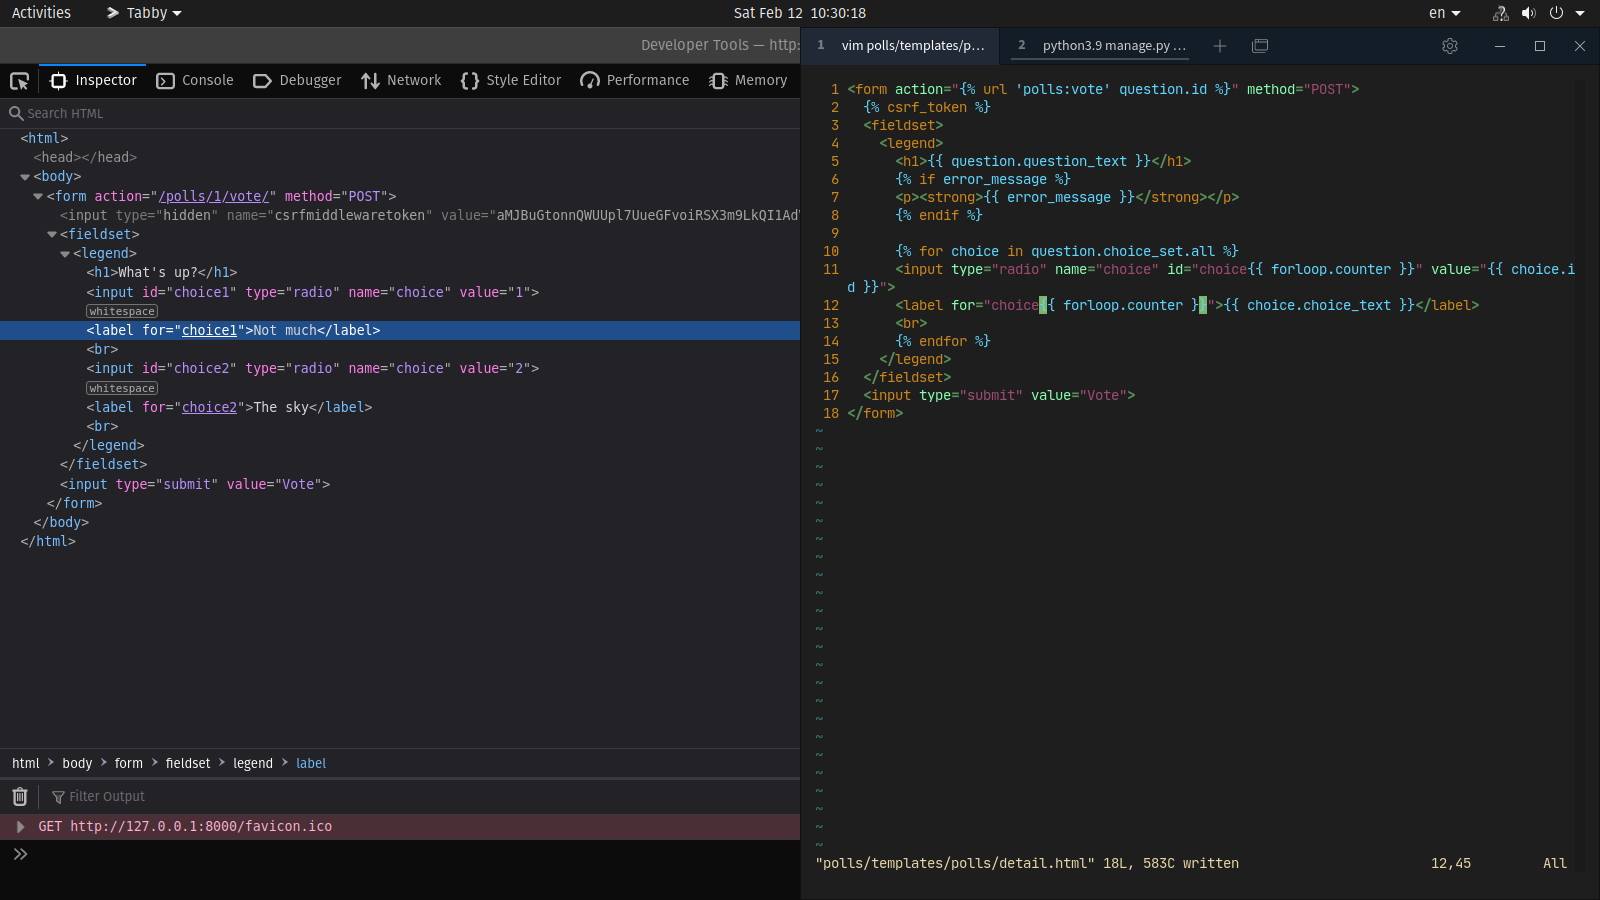This screenshot has height=900, width=1600.
Task: Click the Search HTML field
Action: click(x=400, y=113)
